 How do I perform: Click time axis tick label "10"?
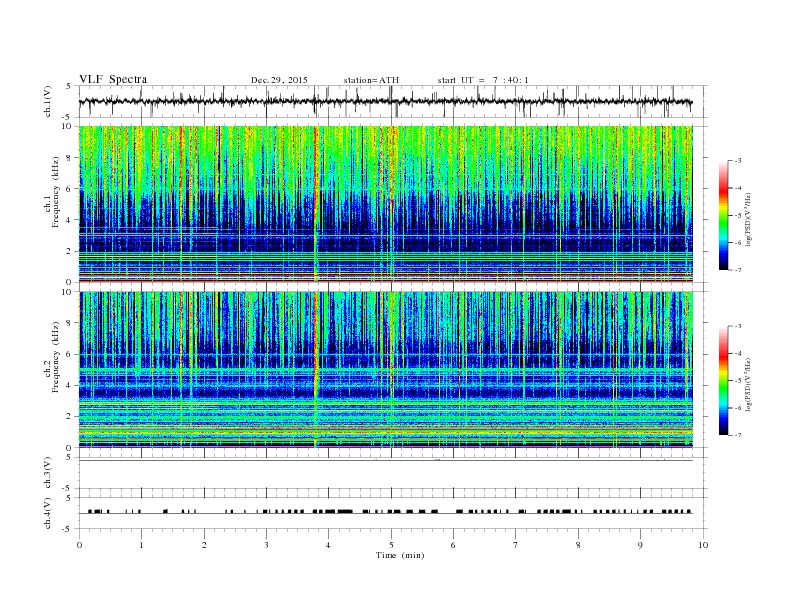coord(703,545)
